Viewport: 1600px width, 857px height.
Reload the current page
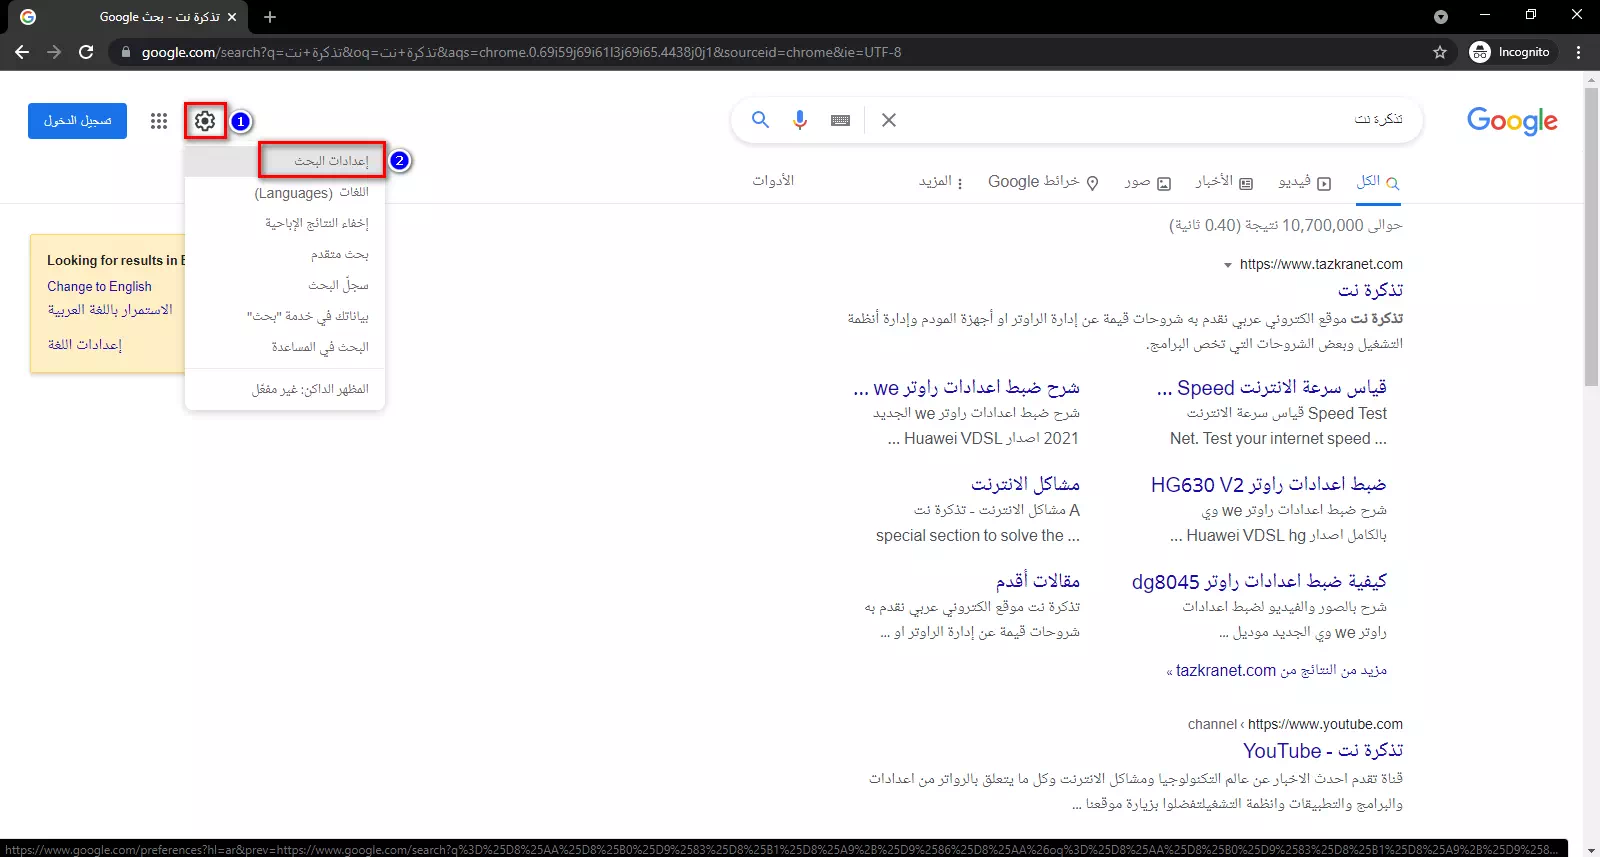(x=86, y=52)
